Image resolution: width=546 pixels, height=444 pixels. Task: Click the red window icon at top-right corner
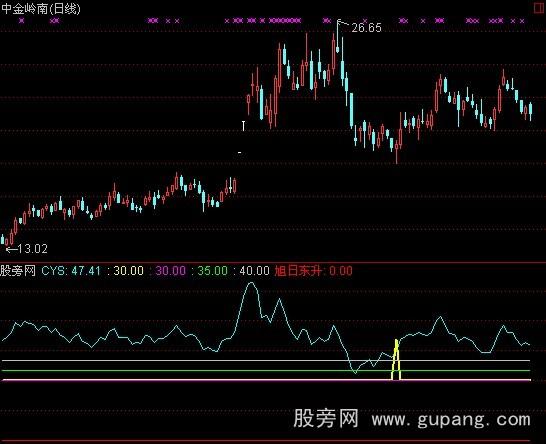point(540,8)
